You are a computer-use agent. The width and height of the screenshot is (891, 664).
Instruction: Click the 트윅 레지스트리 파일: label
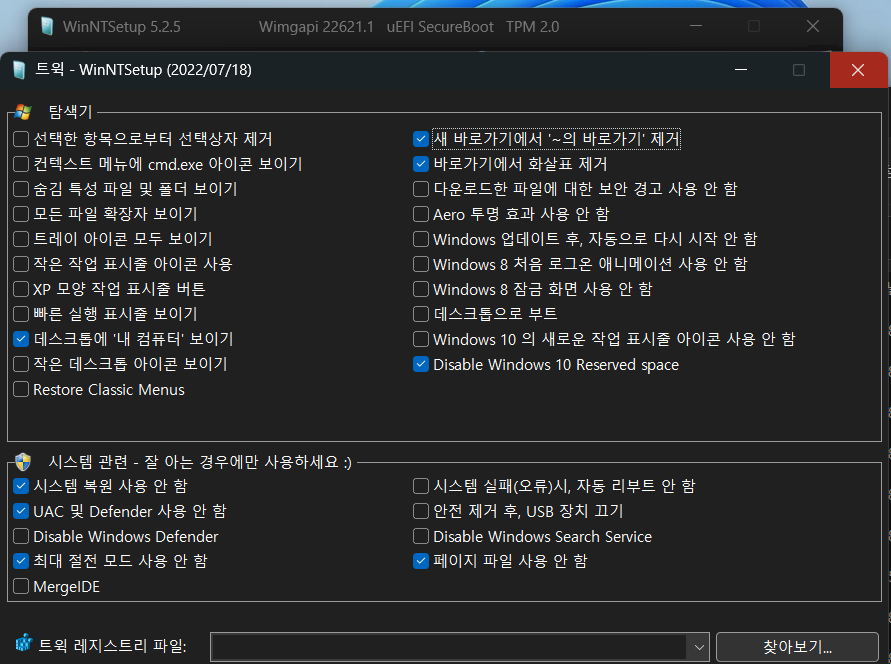(x=113, y=646)
